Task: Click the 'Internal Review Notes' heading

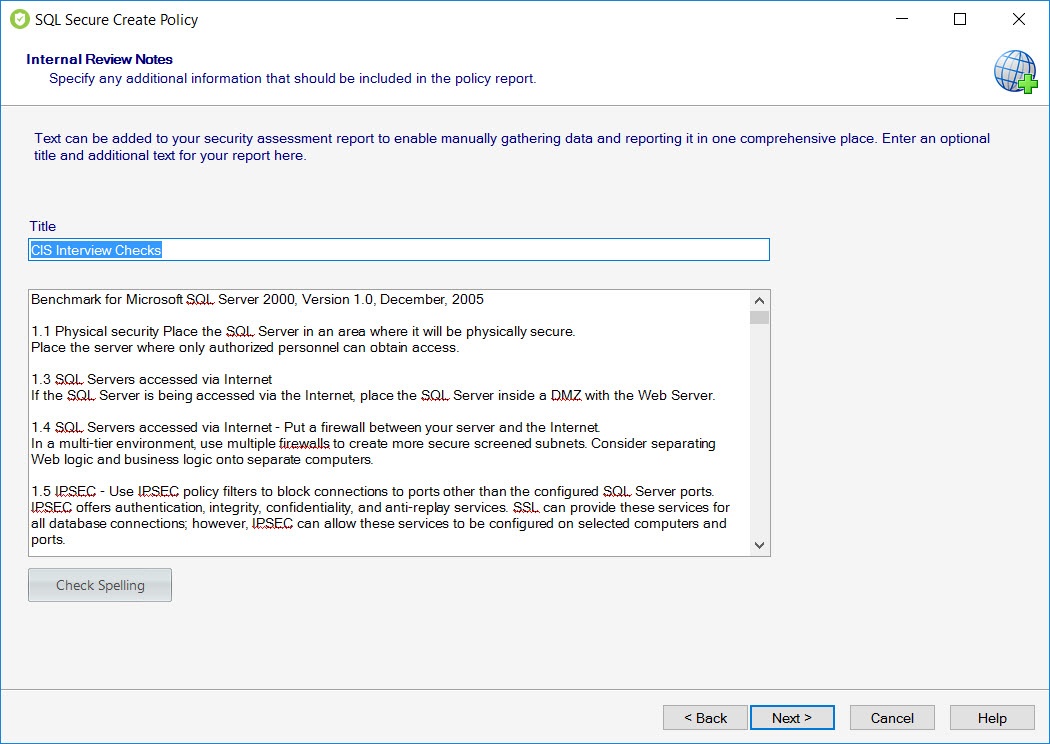Action: [x=99, y=59]
